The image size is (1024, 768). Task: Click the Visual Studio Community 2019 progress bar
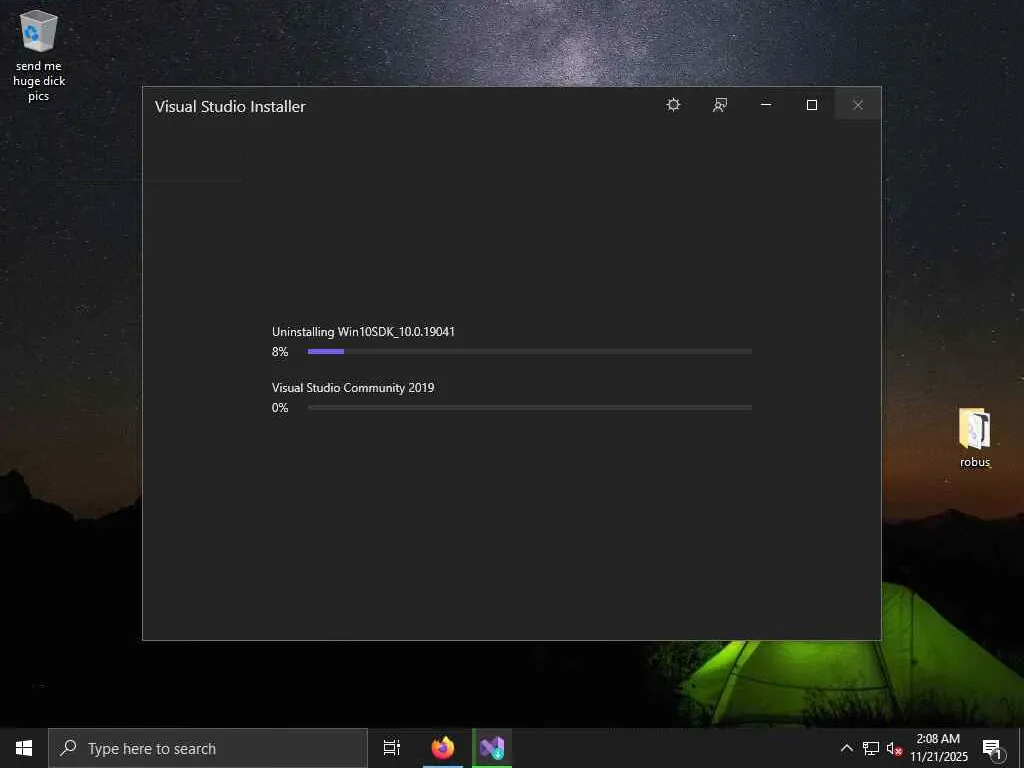530,408
